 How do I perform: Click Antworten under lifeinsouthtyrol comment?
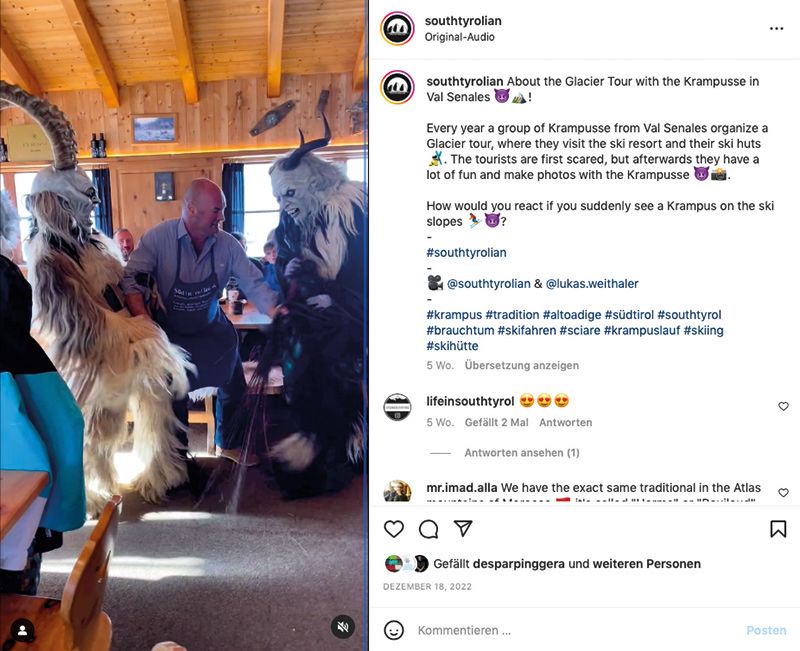click(565, 422)
